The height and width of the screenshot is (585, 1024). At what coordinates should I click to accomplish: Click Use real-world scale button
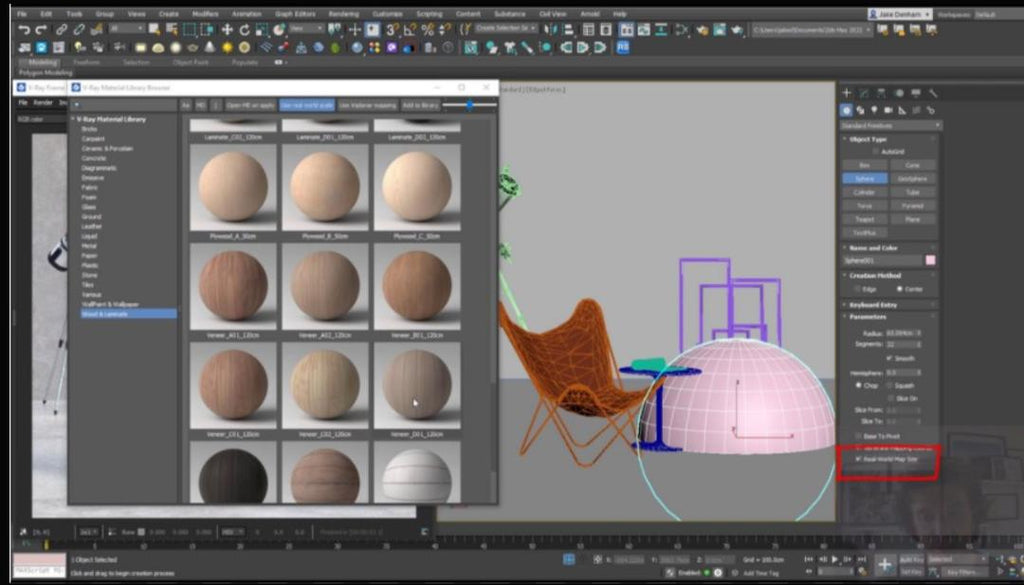pos(307,105)
